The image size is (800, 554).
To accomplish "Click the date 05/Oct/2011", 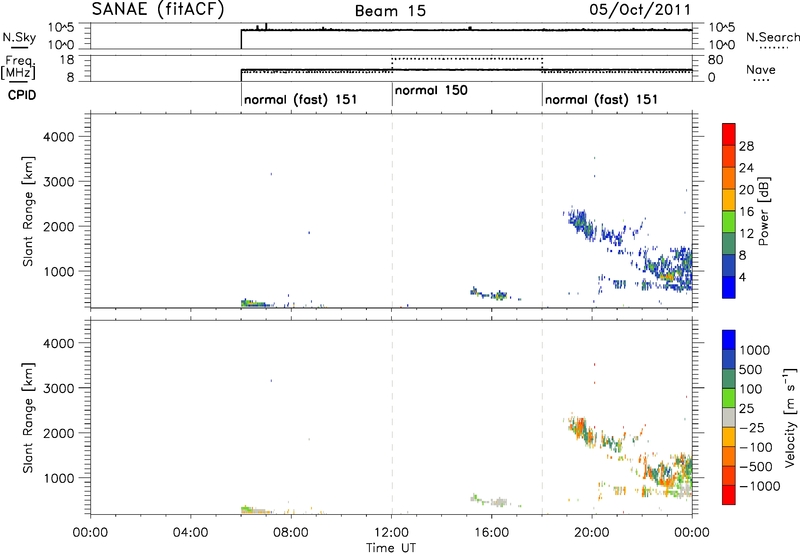I will pyautogui.click(x=640, y=10).
